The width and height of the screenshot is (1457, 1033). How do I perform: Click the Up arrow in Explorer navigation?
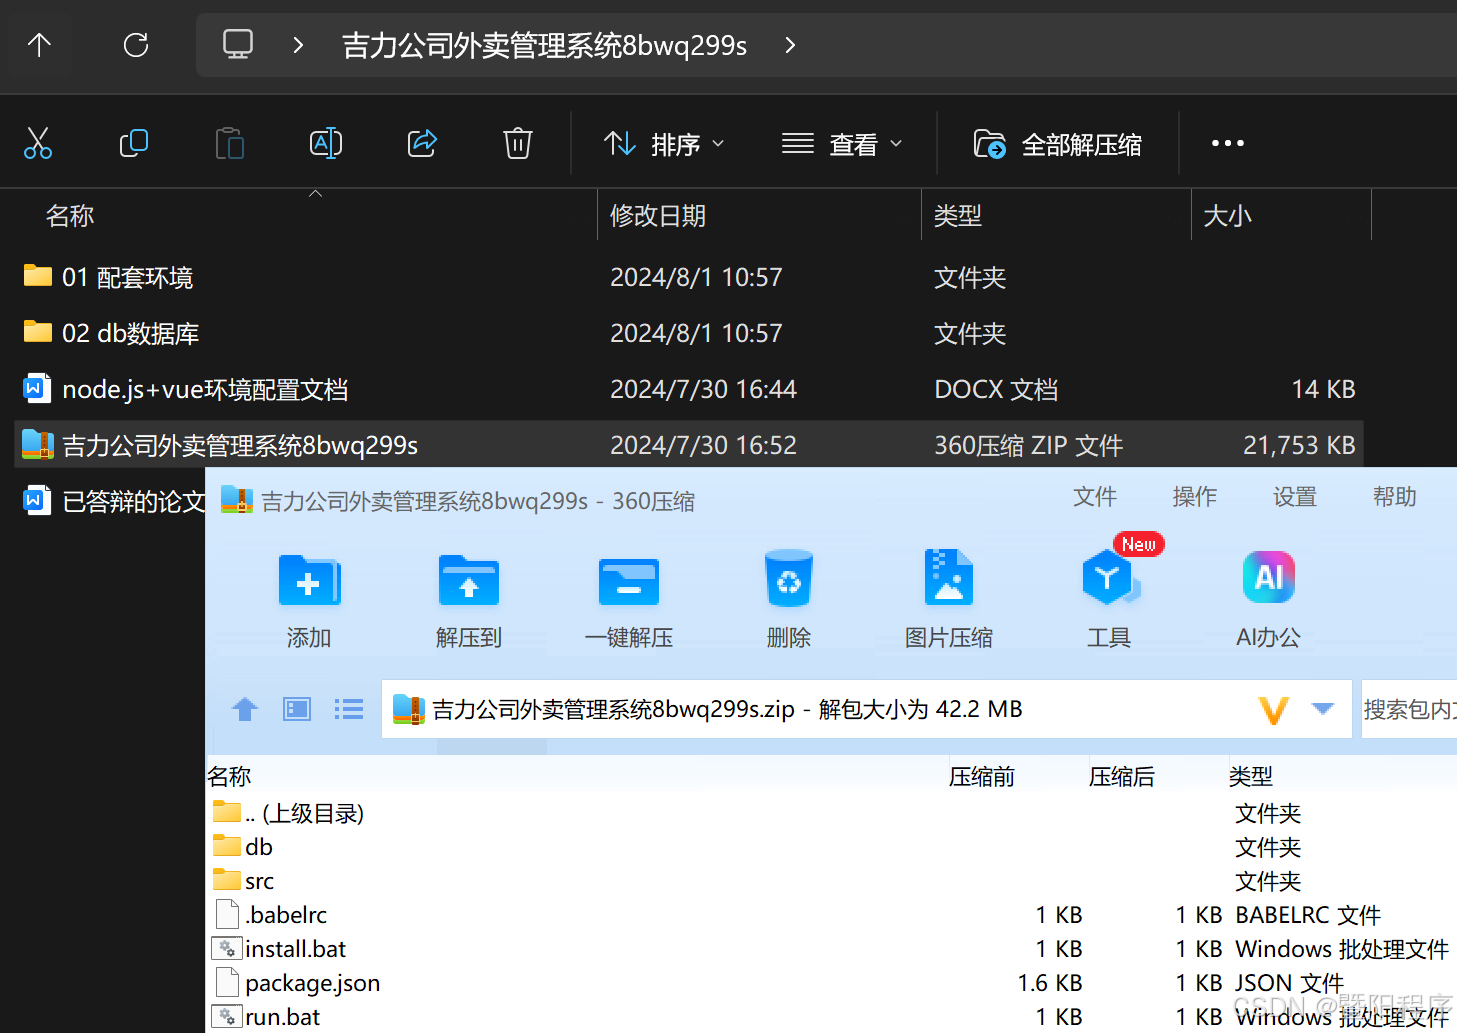pyautogui.click(x=39, y=45)
